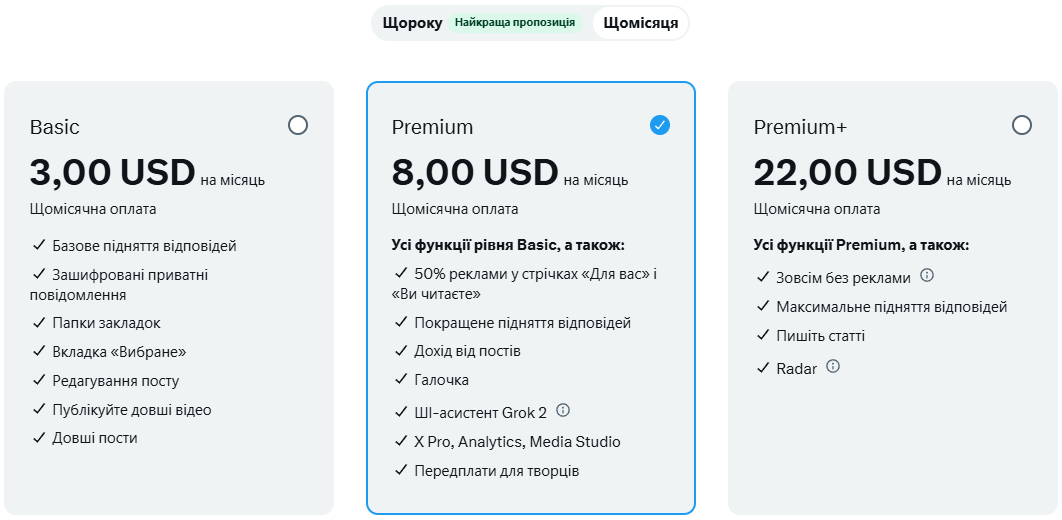Screen dimensions: 1062x520
Task: Click the checkmark icon next to Галочка
Action: (x=401, y=380)
